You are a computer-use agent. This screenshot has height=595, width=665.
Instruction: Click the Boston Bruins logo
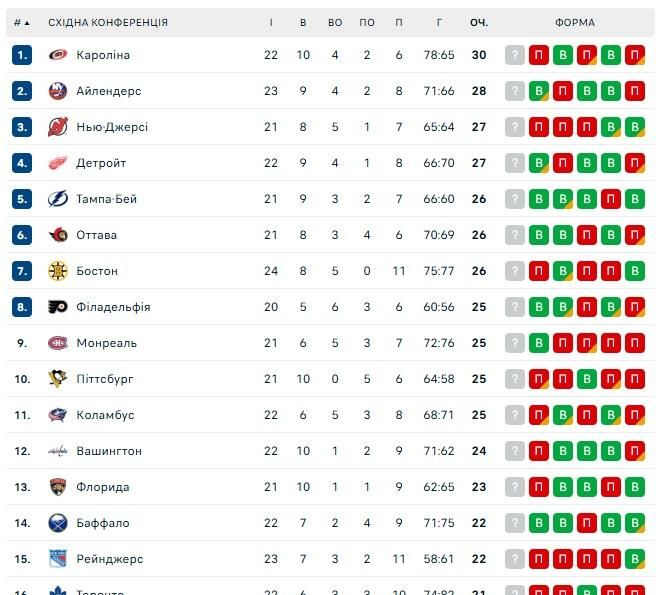[57, 271]
